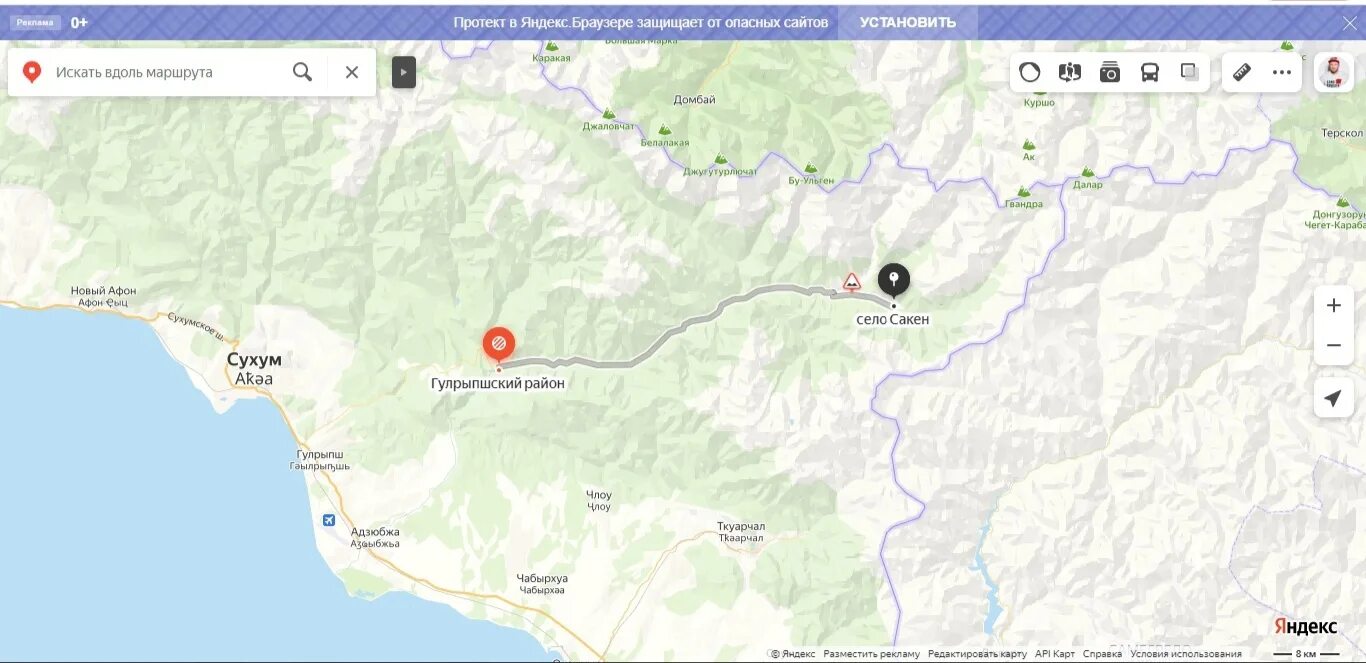Click the 'Гулрыпш' town label
Screen dimensions: 1366x663
pos(320,454)
